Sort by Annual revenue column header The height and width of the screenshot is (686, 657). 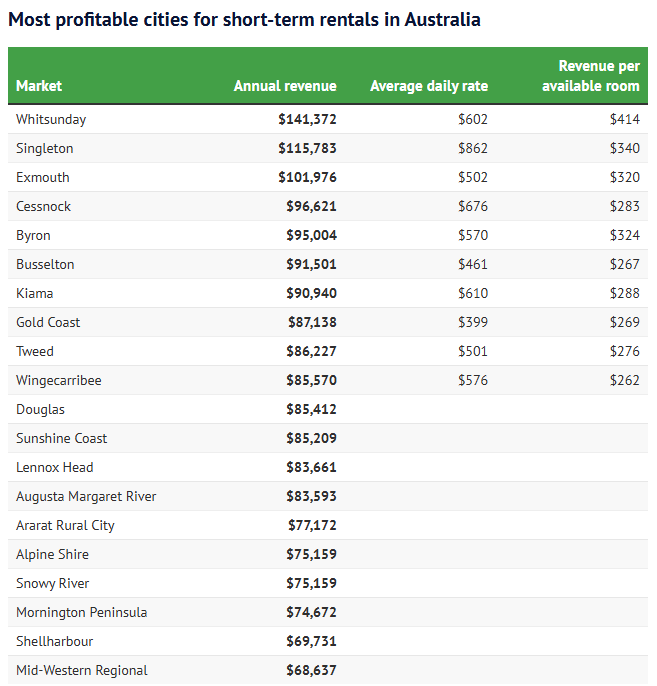point(285,86)
